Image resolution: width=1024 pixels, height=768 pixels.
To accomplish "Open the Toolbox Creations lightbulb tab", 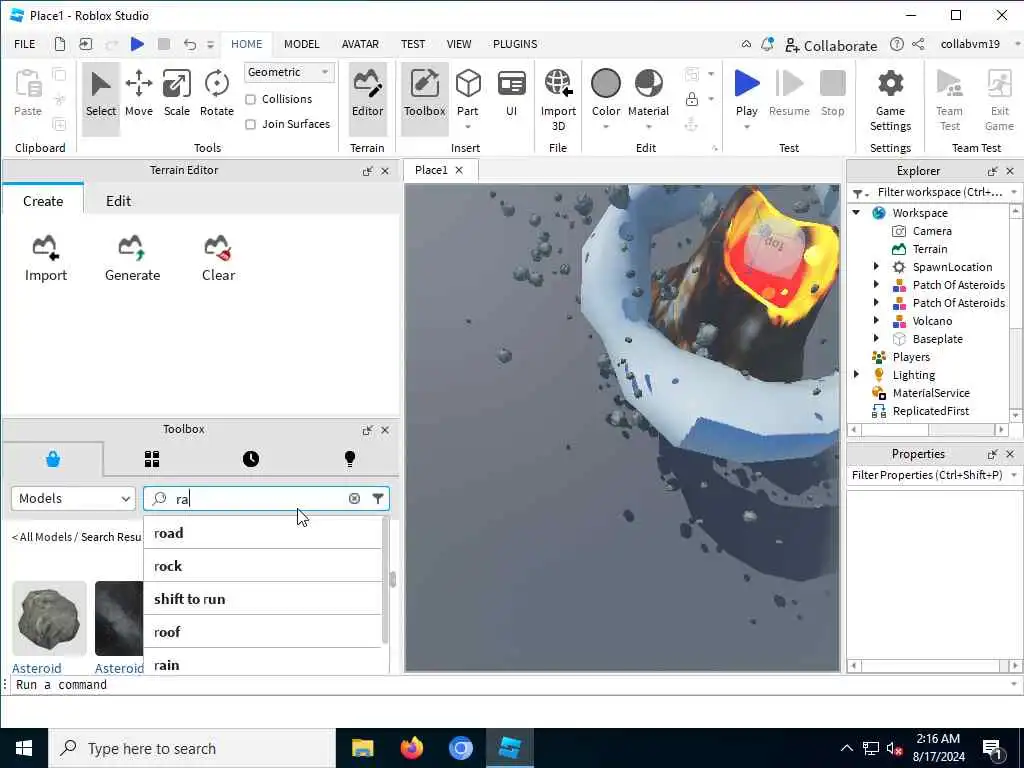I will [x=349, y=459].
